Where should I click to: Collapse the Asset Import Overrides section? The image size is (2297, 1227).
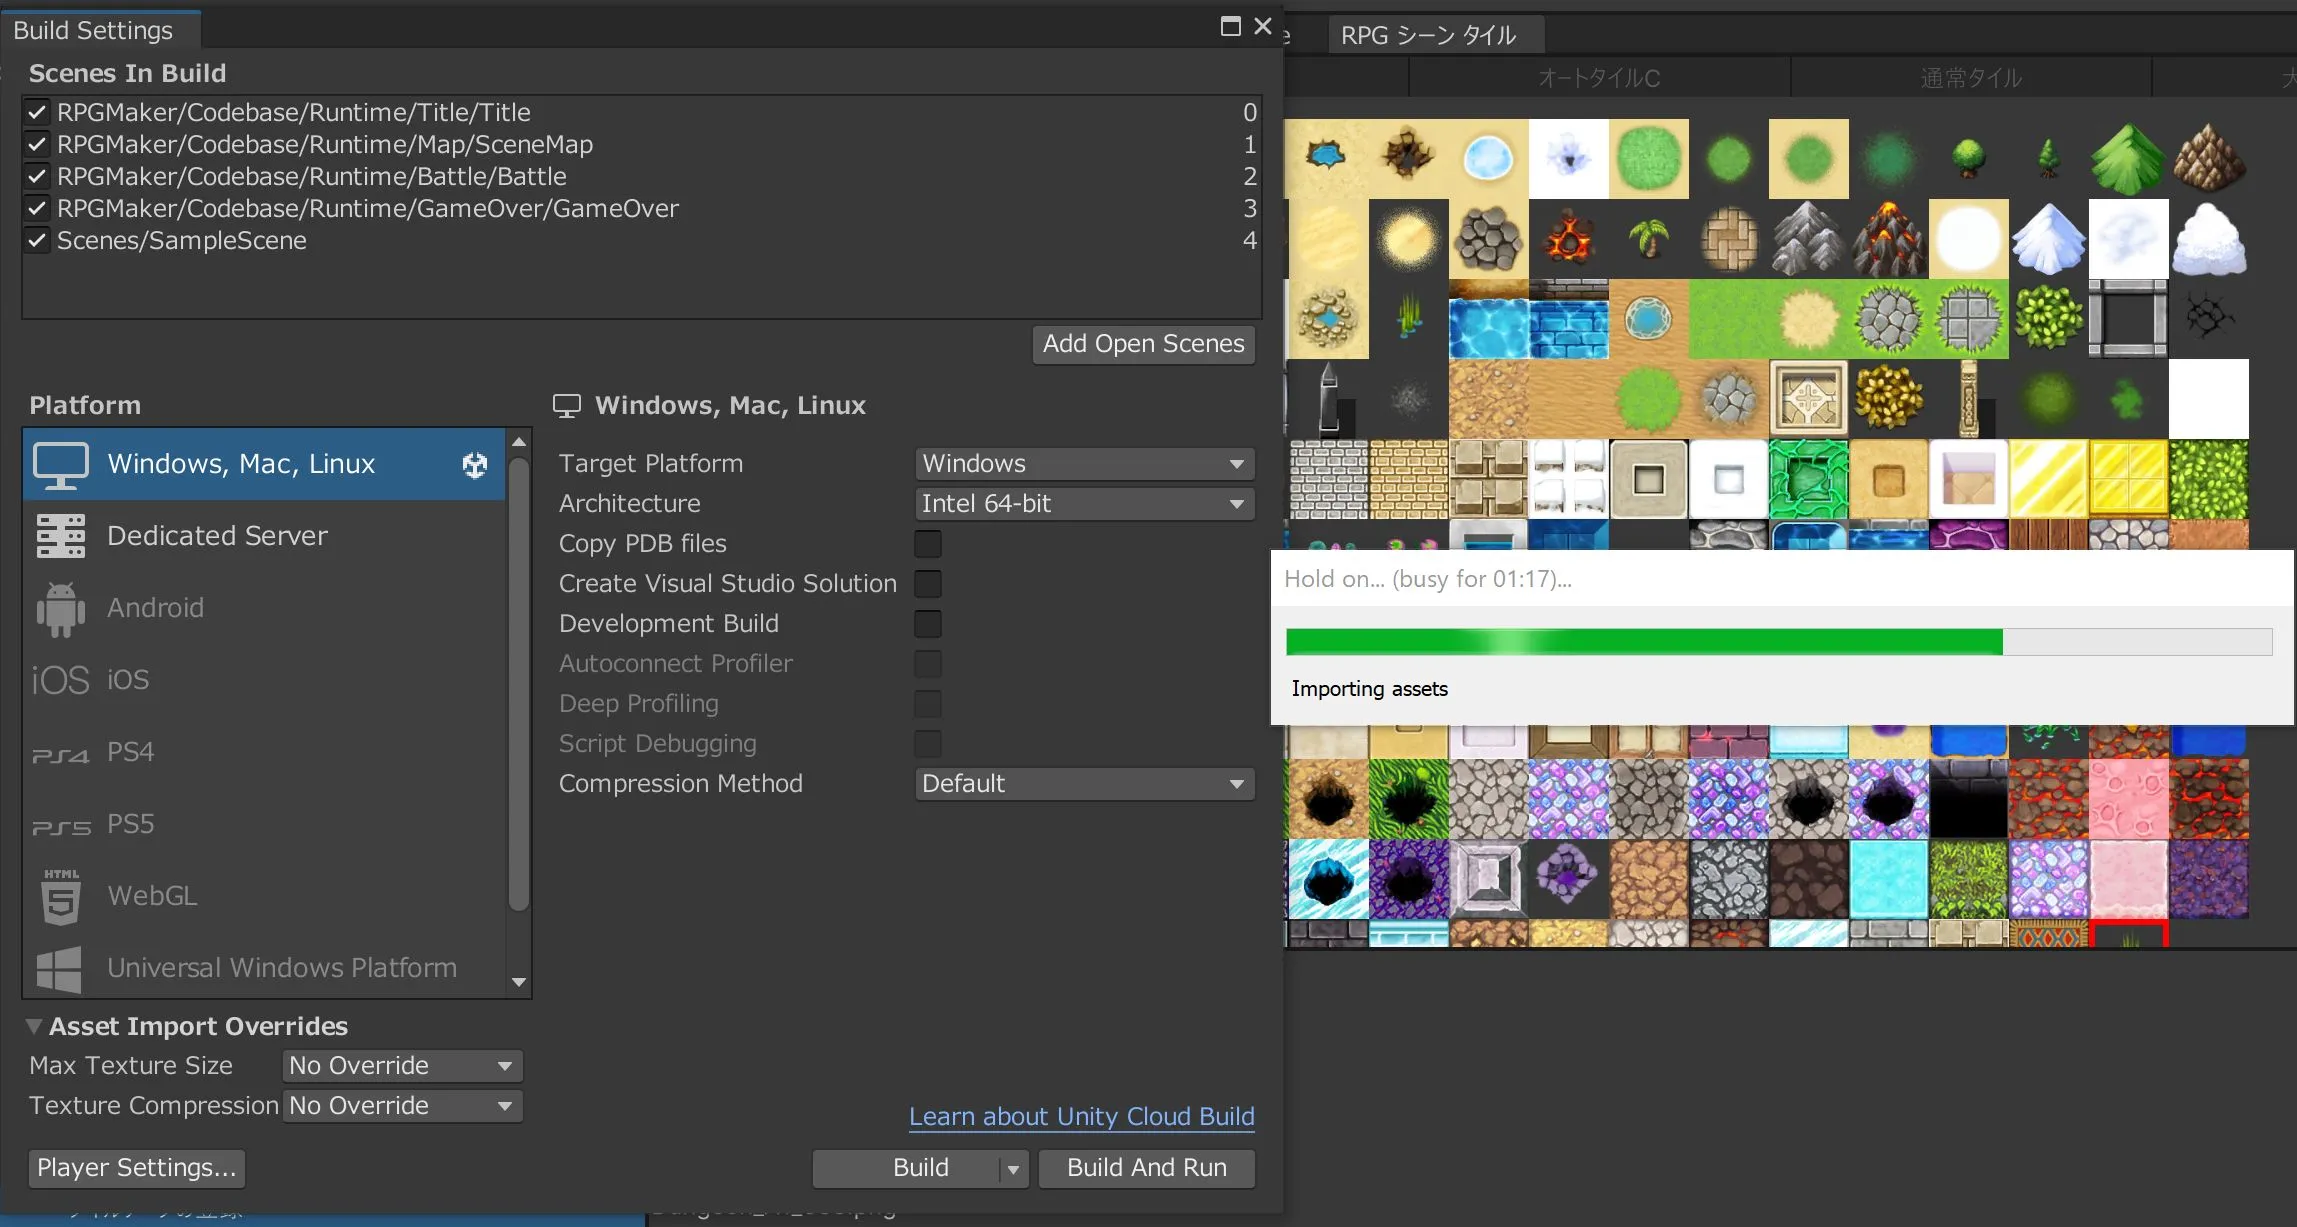34,1026
